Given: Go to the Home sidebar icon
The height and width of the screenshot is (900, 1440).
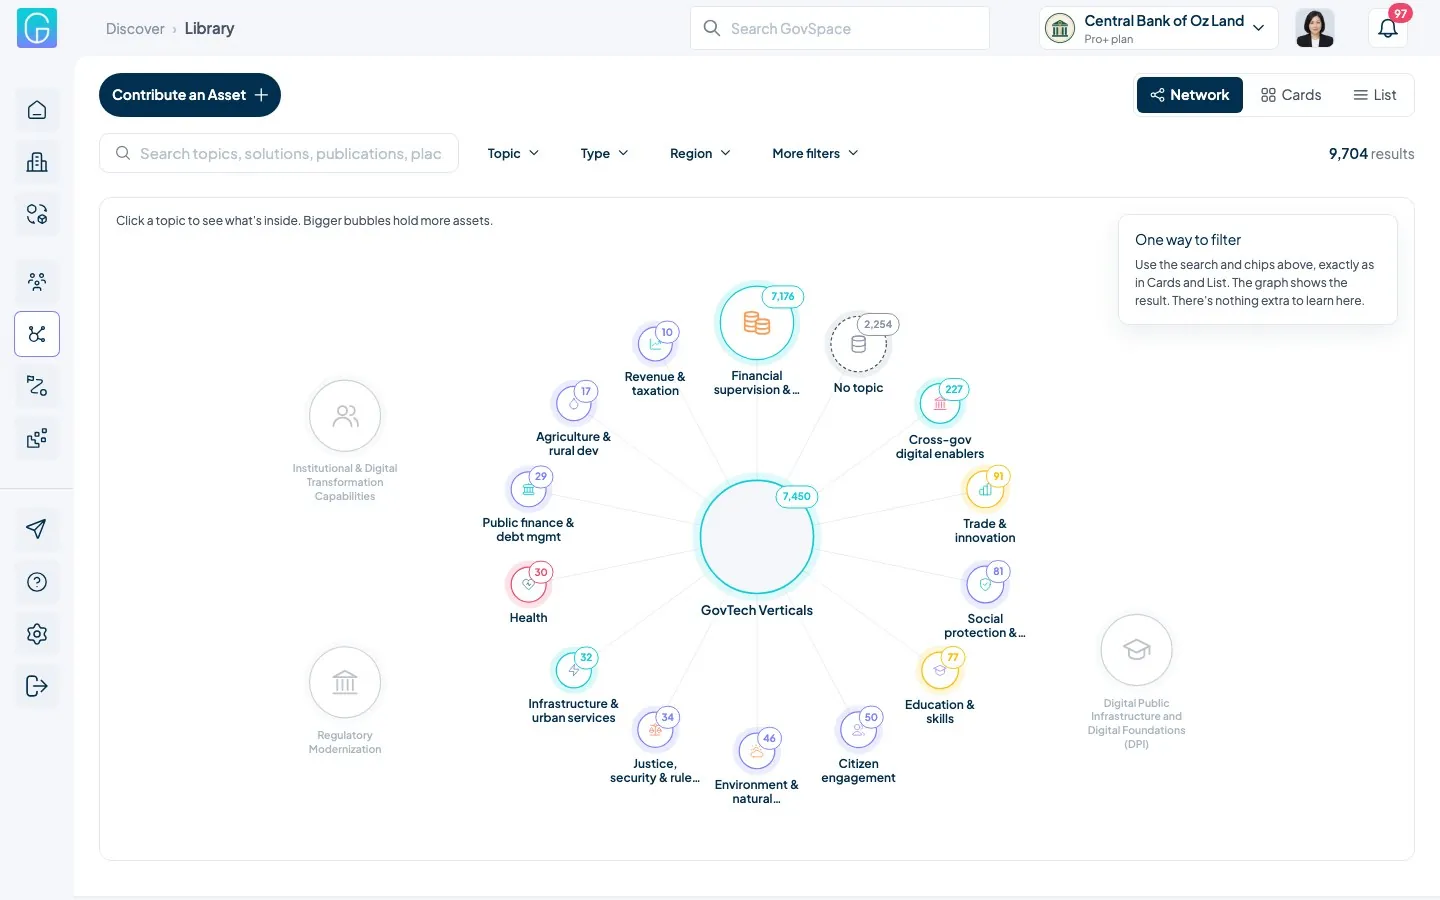Looking at the screenshot, I should (37, 110).
